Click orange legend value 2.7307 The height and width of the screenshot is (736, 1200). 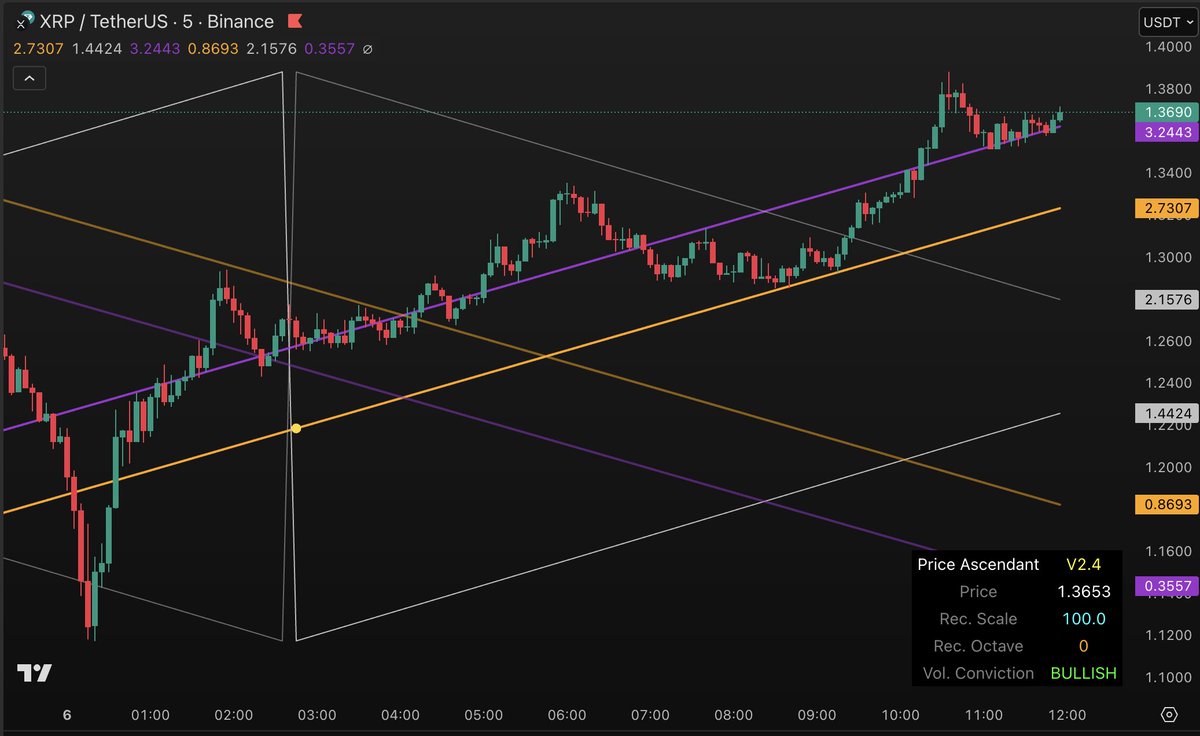tap(36, 48)
